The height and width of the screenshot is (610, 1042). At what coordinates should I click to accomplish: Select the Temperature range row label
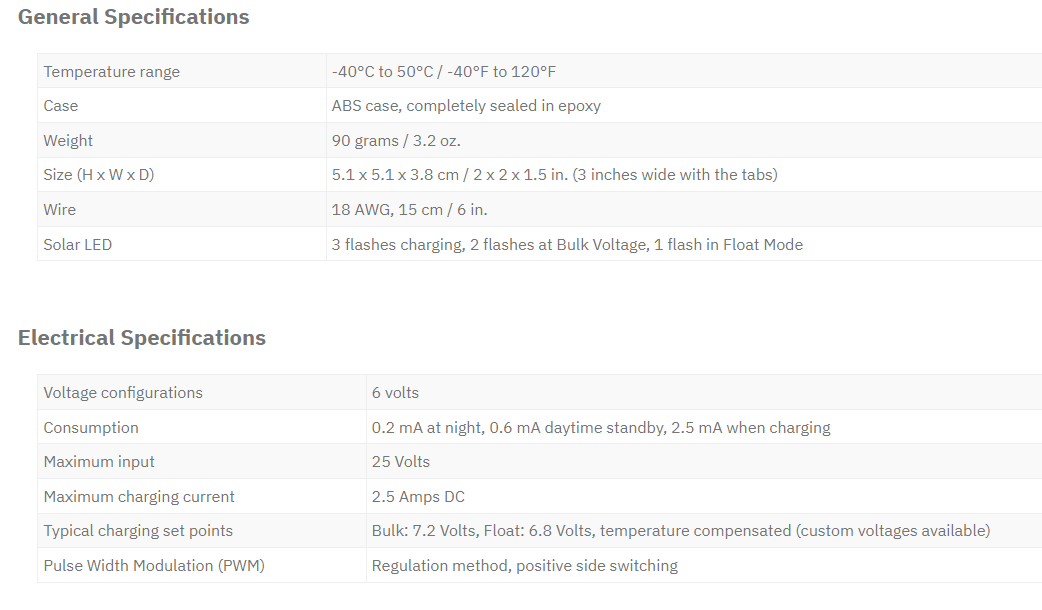(112, 72)
